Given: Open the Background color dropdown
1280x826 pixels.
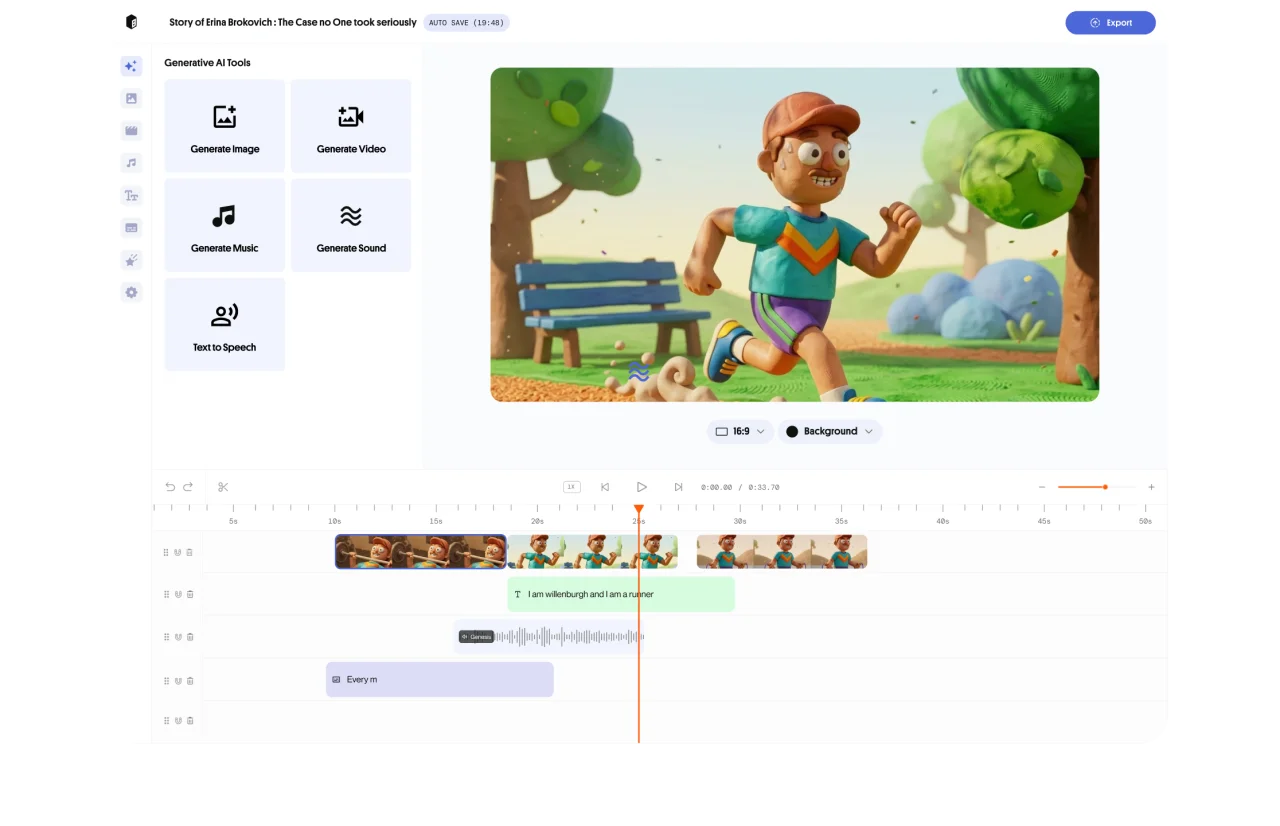Looking at the screenshot, I should click(830, 431).
